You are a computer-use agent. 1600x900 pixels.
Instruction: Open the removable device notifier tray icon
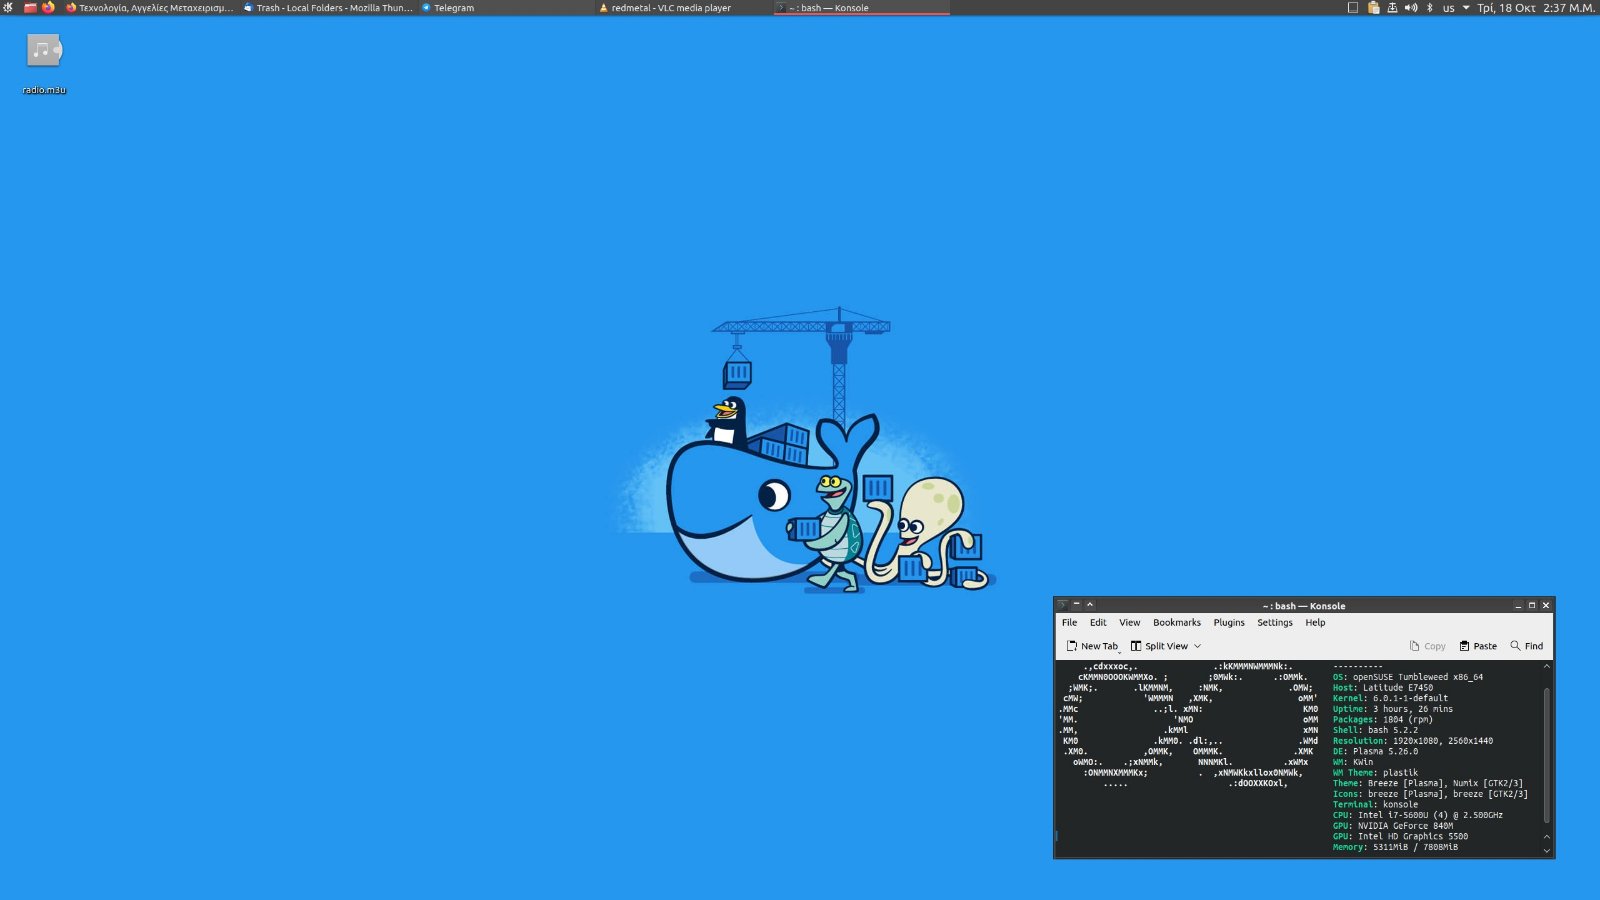(1392, 7)
